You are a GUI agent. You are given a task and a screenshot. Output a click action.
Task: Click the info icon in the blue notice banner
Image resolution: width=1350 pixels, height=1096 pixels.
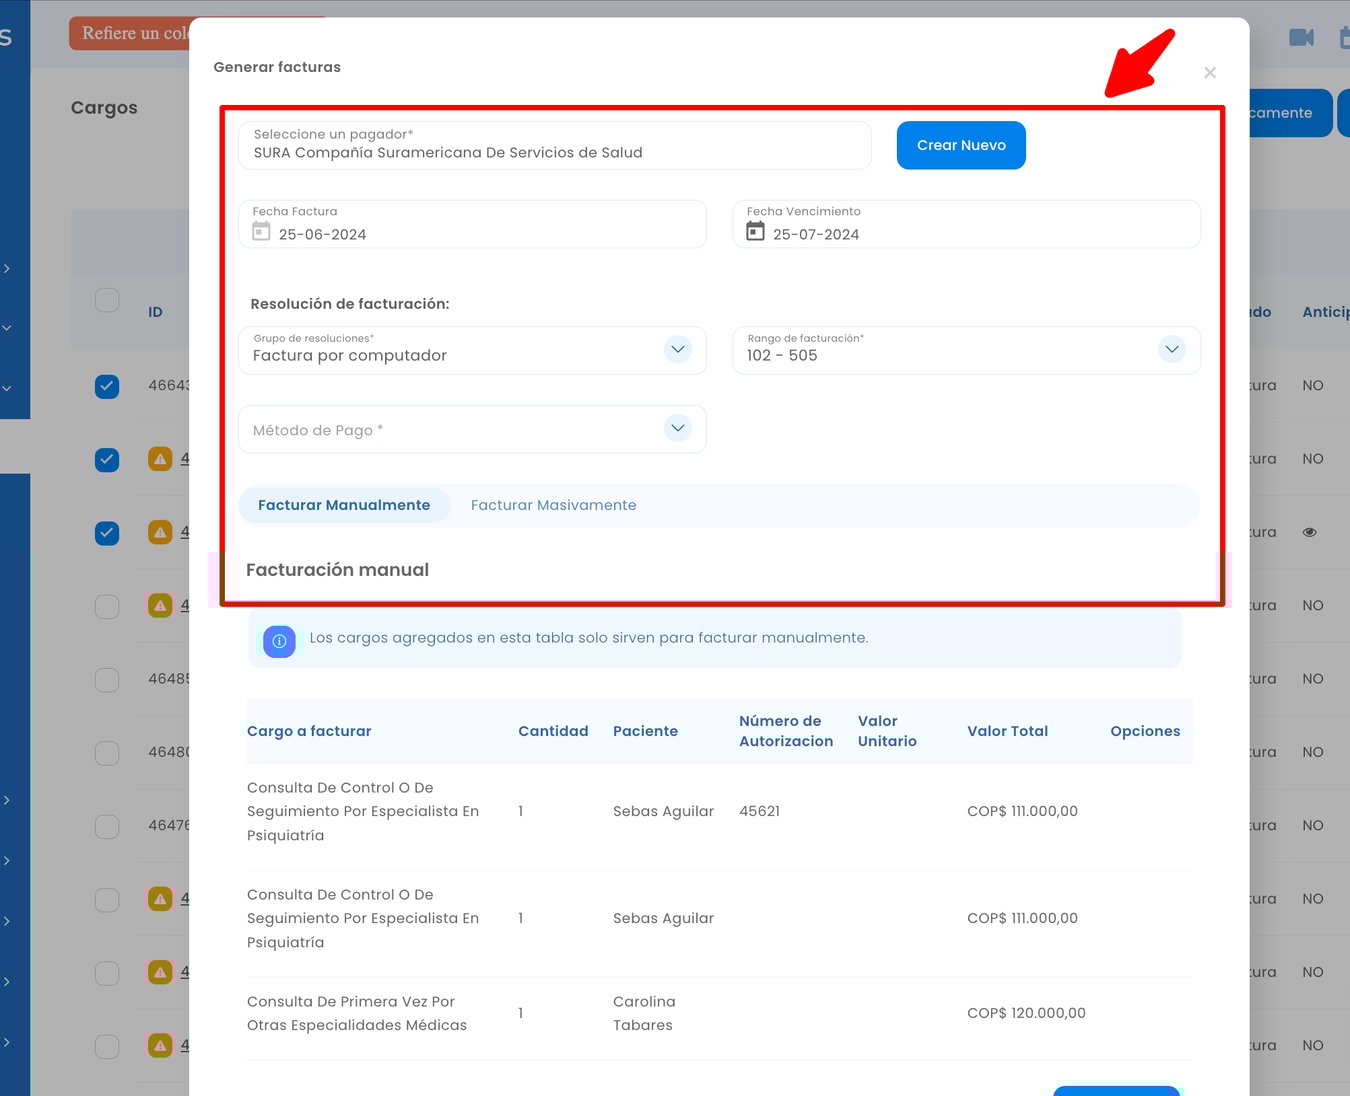click(x=279, y=641)
